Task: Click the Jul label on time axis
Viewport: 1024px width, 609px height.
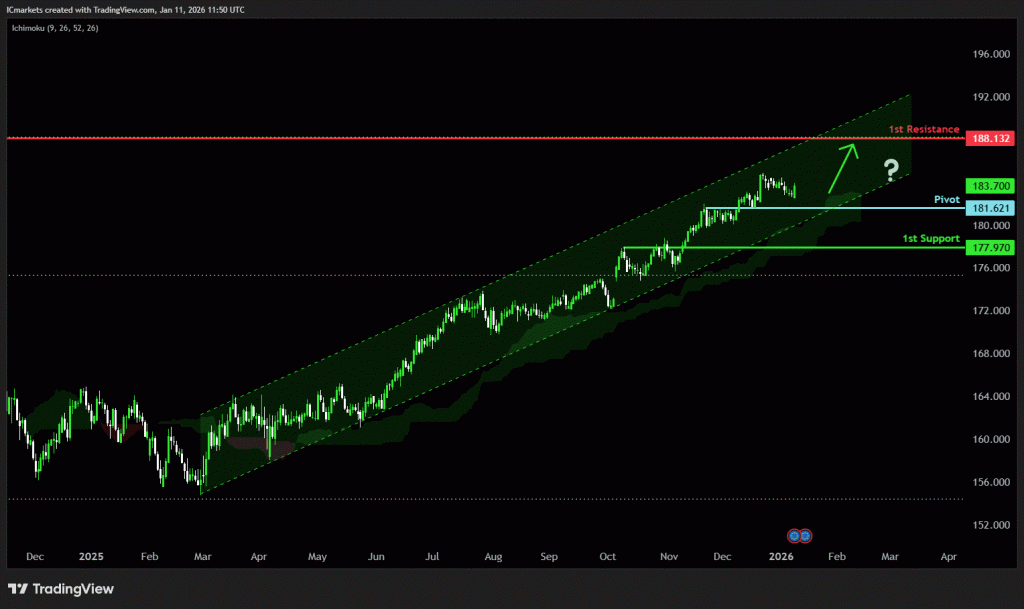Action: click(x=433, y=555)
